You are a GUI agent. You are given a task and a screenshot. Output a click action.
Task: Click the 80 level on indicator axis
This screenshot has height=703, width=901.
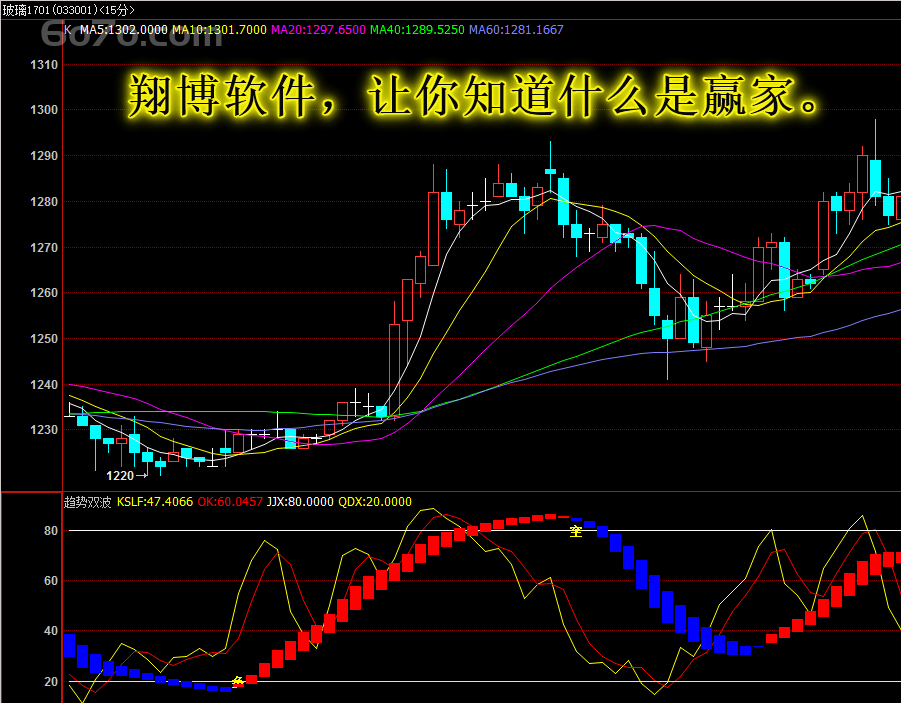pos(51,531)
